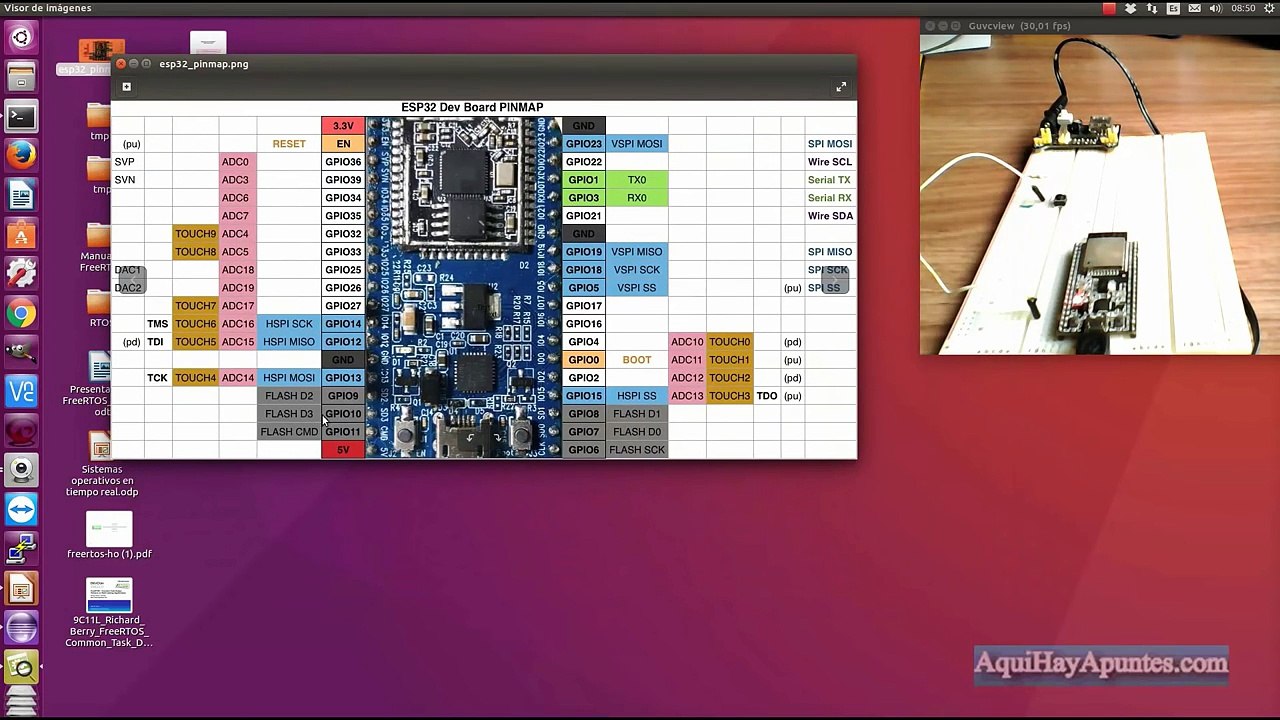
Task: Click the RESET label in the pinmap
Action: point(289,144)
